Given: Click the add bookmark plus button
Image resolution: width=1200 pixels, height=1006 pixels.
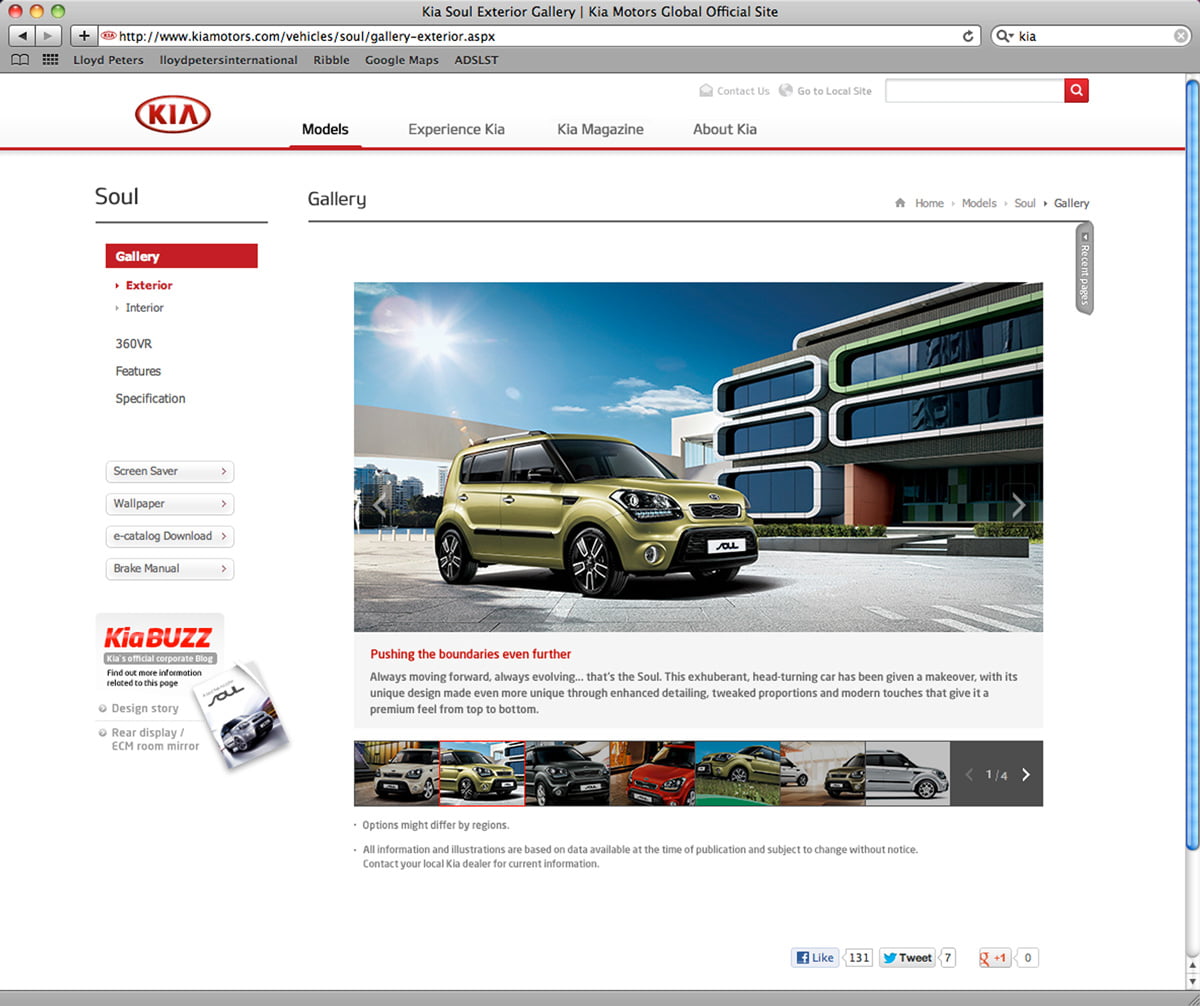Looking at the screenshot, I should click(84, 36).
